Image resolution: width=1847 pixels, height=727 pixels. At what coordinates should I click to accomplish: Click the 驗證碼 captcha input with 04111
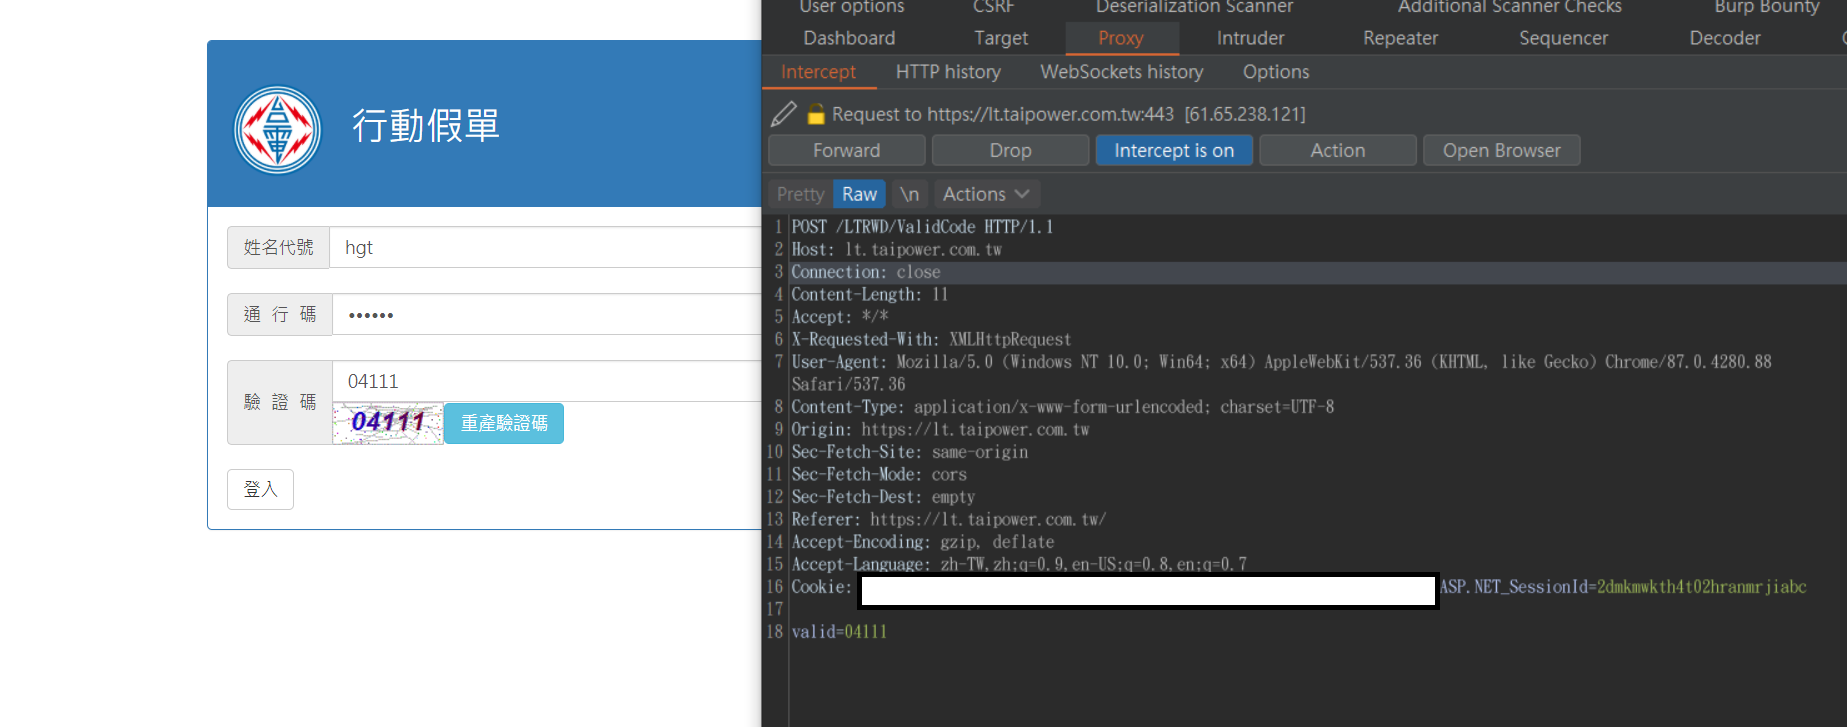click(x=546, y=381)
